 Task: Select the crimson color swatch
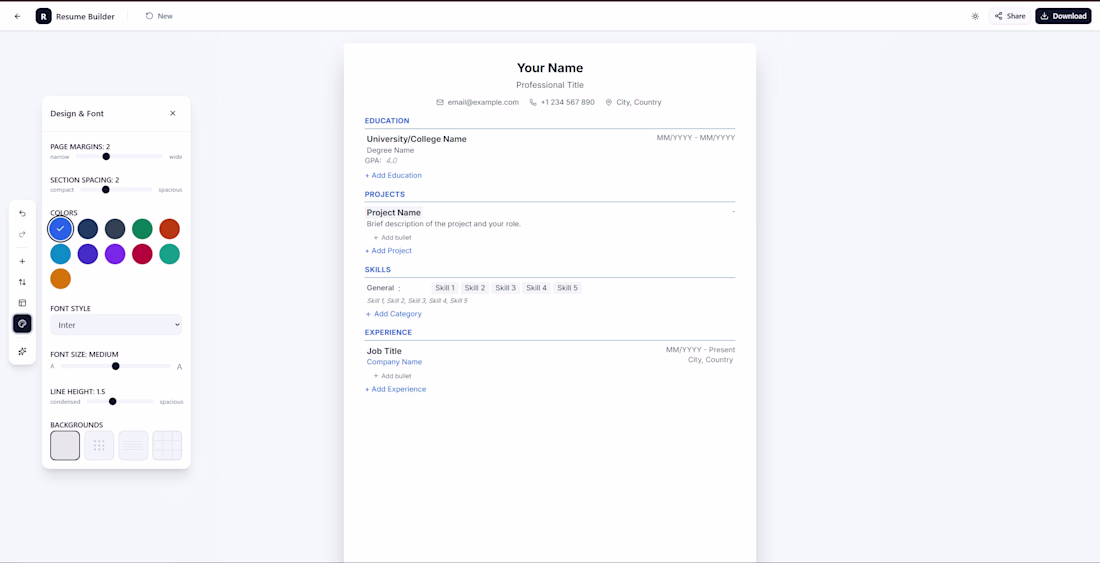[x=142, y=254]
